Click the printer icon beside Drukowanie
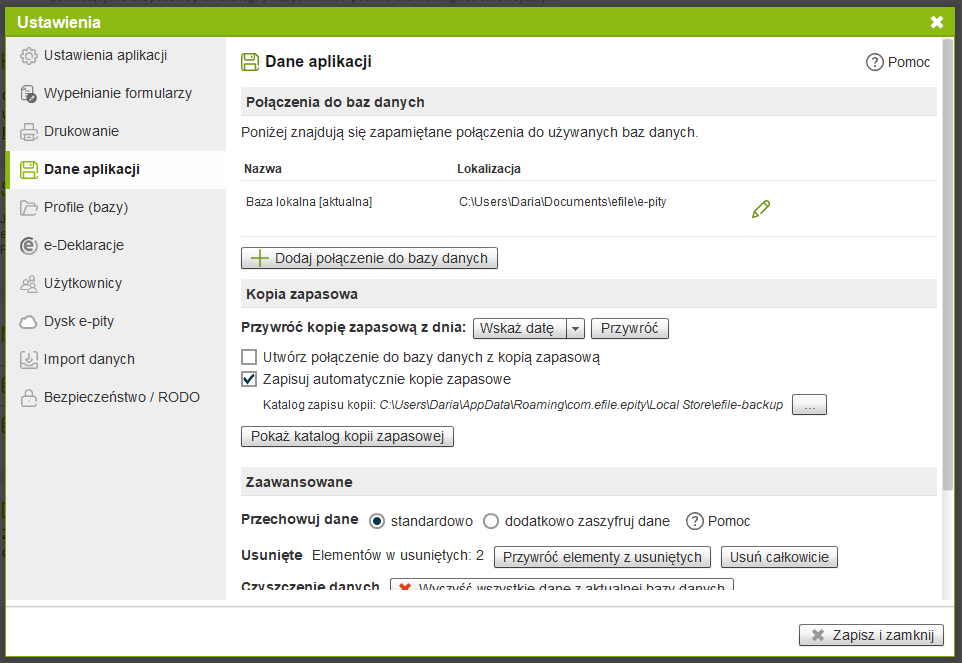This screenshot has width=962, height=663. pos(29,132)
